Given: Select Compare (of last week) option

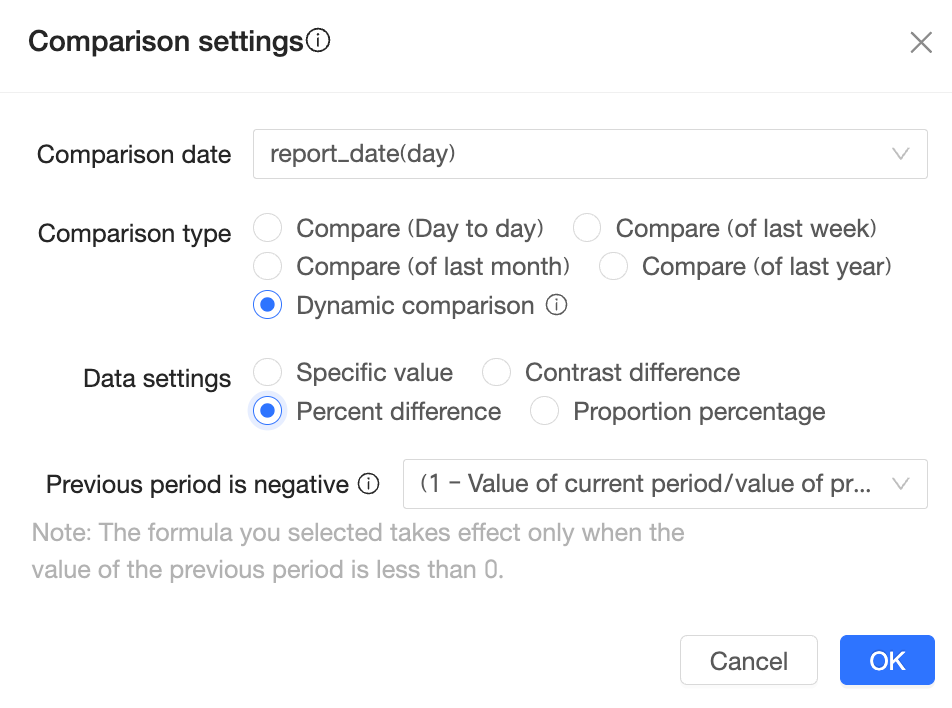Looking at the screenshot, I should click(x=587, y=228).
